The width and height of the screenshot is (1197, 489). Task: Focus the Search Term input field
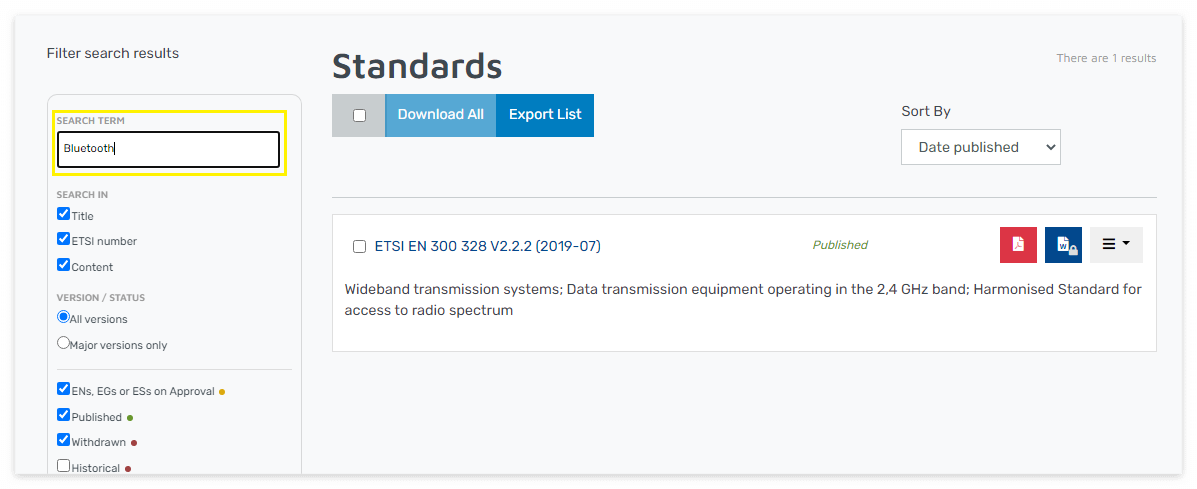169,150
